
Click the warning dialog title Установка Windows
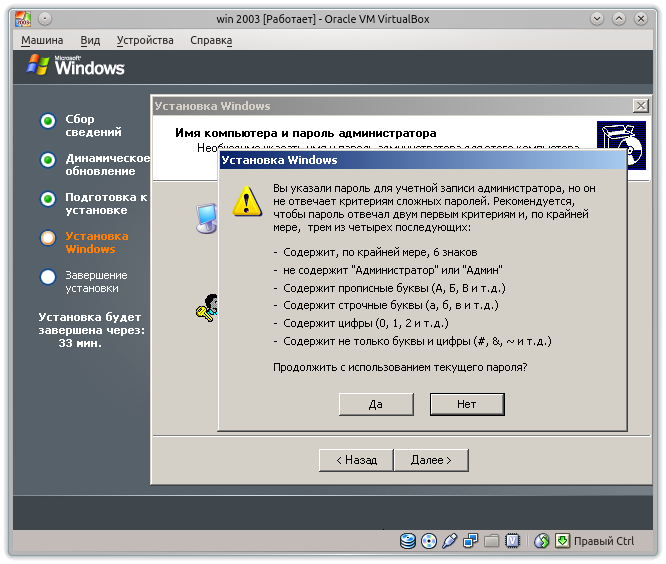[279, 160]
